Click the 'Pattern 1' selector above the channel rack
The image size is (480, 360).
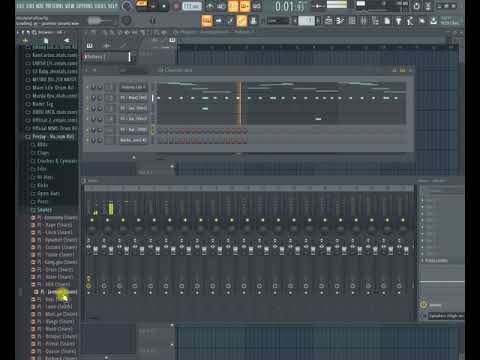(106, 57)
